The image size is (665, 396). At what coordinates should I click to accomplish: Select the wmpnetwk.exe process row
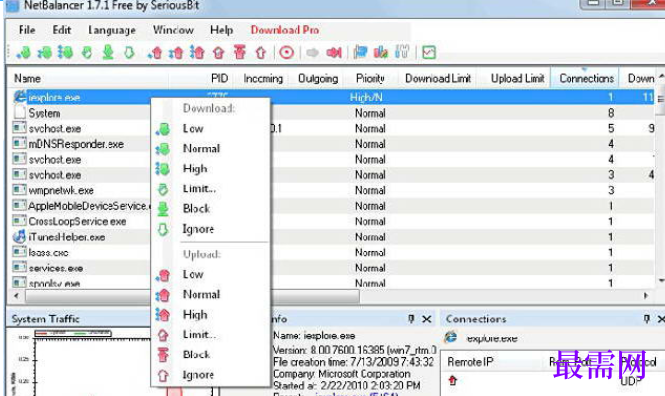[331, 190]
